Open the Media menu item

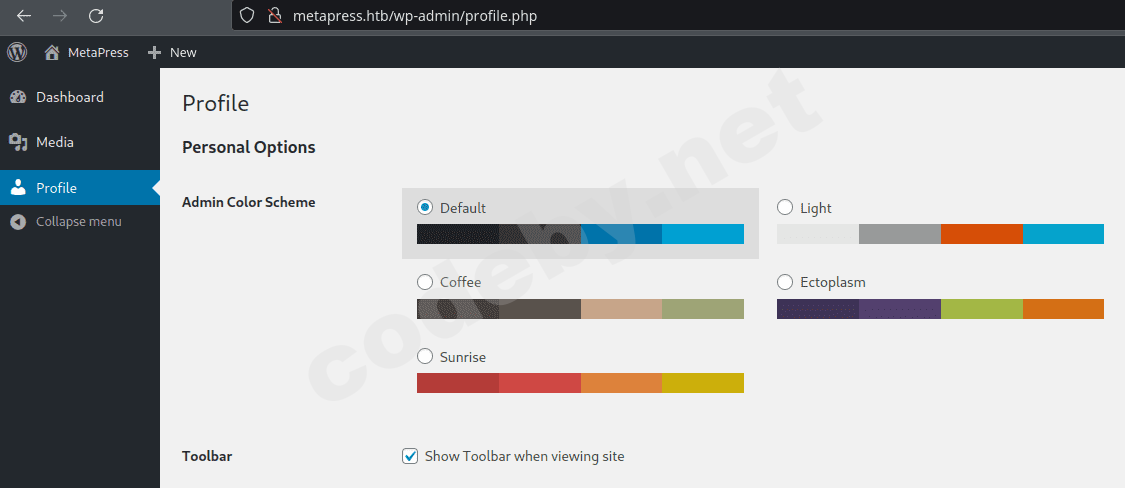tap(55, 142)
